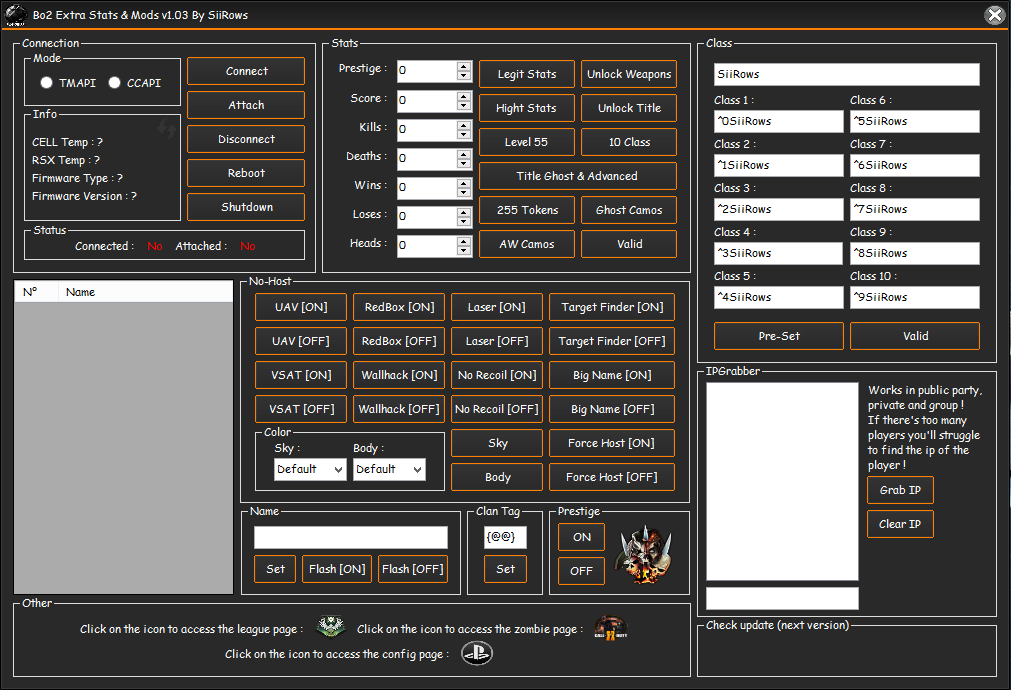Image resolution: width=1011 pixels, height=690 pixels.
Task: Open the config page PlayStation icon
Action: click(x=477, y=653)
